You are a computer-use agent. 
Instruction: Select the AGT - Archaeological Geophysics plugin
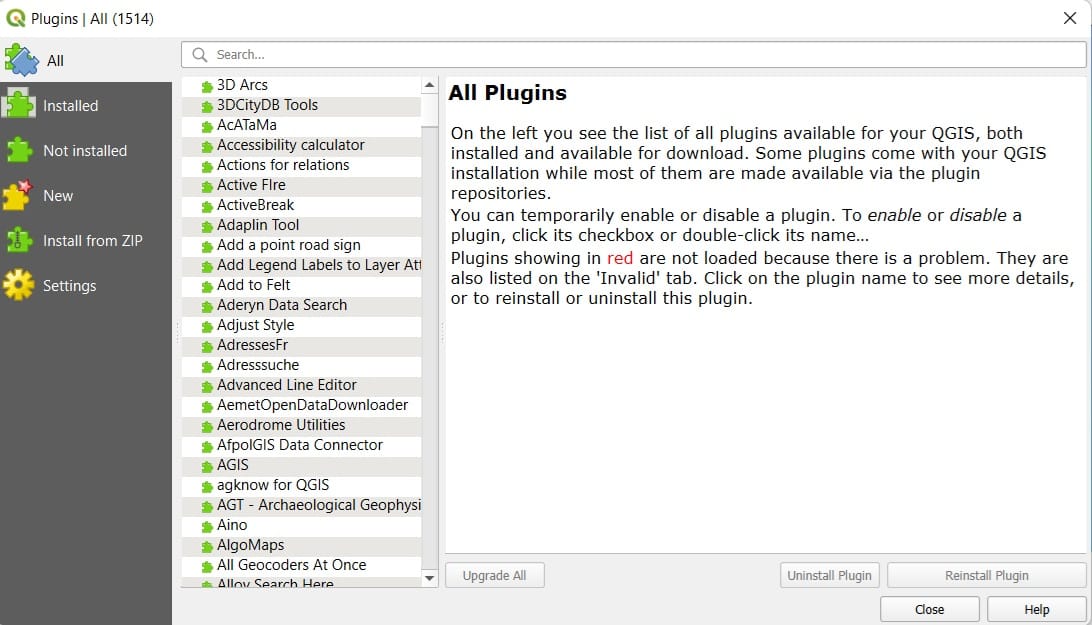click(302, 505)
